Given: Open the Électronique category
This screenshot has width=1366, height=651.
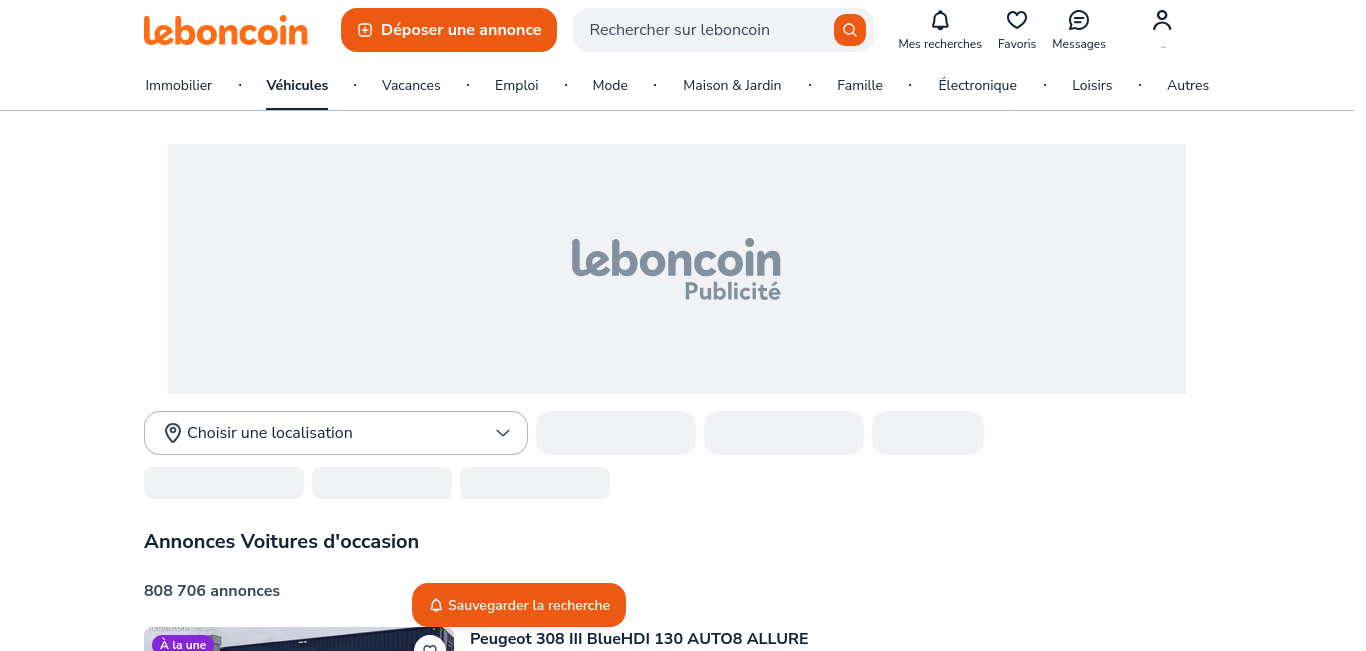Looking at the screenshot, I should click(977, 86).
